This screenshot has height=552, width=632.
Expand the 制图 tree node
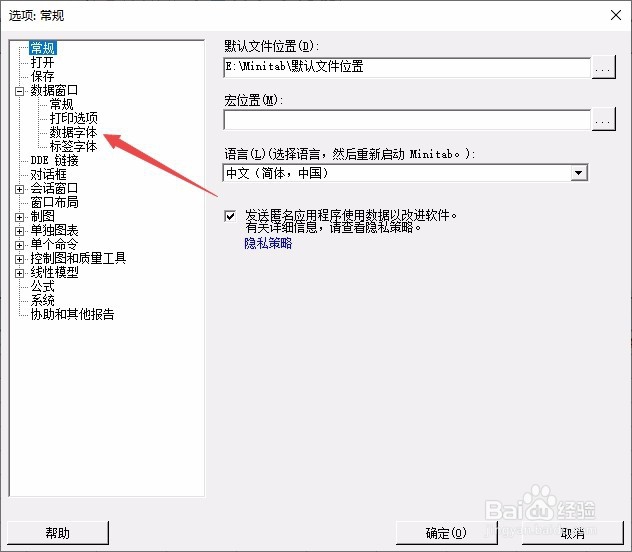pos(19,218)
